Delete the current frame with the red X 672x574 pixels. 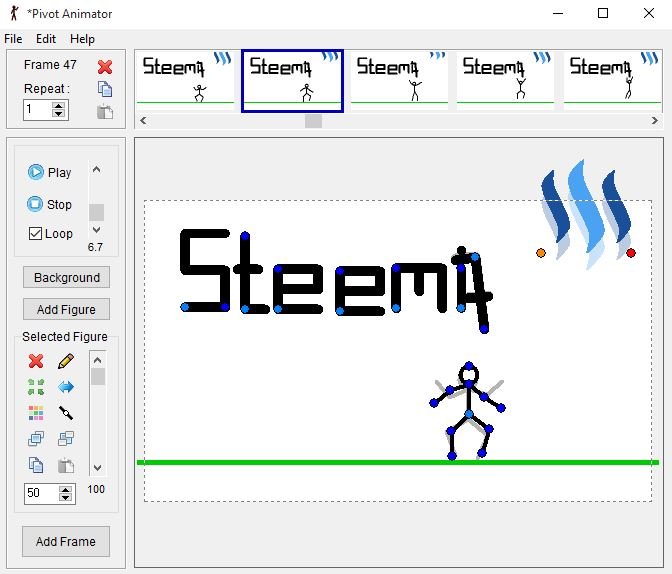pyautogui.click(x=105, y=67)
